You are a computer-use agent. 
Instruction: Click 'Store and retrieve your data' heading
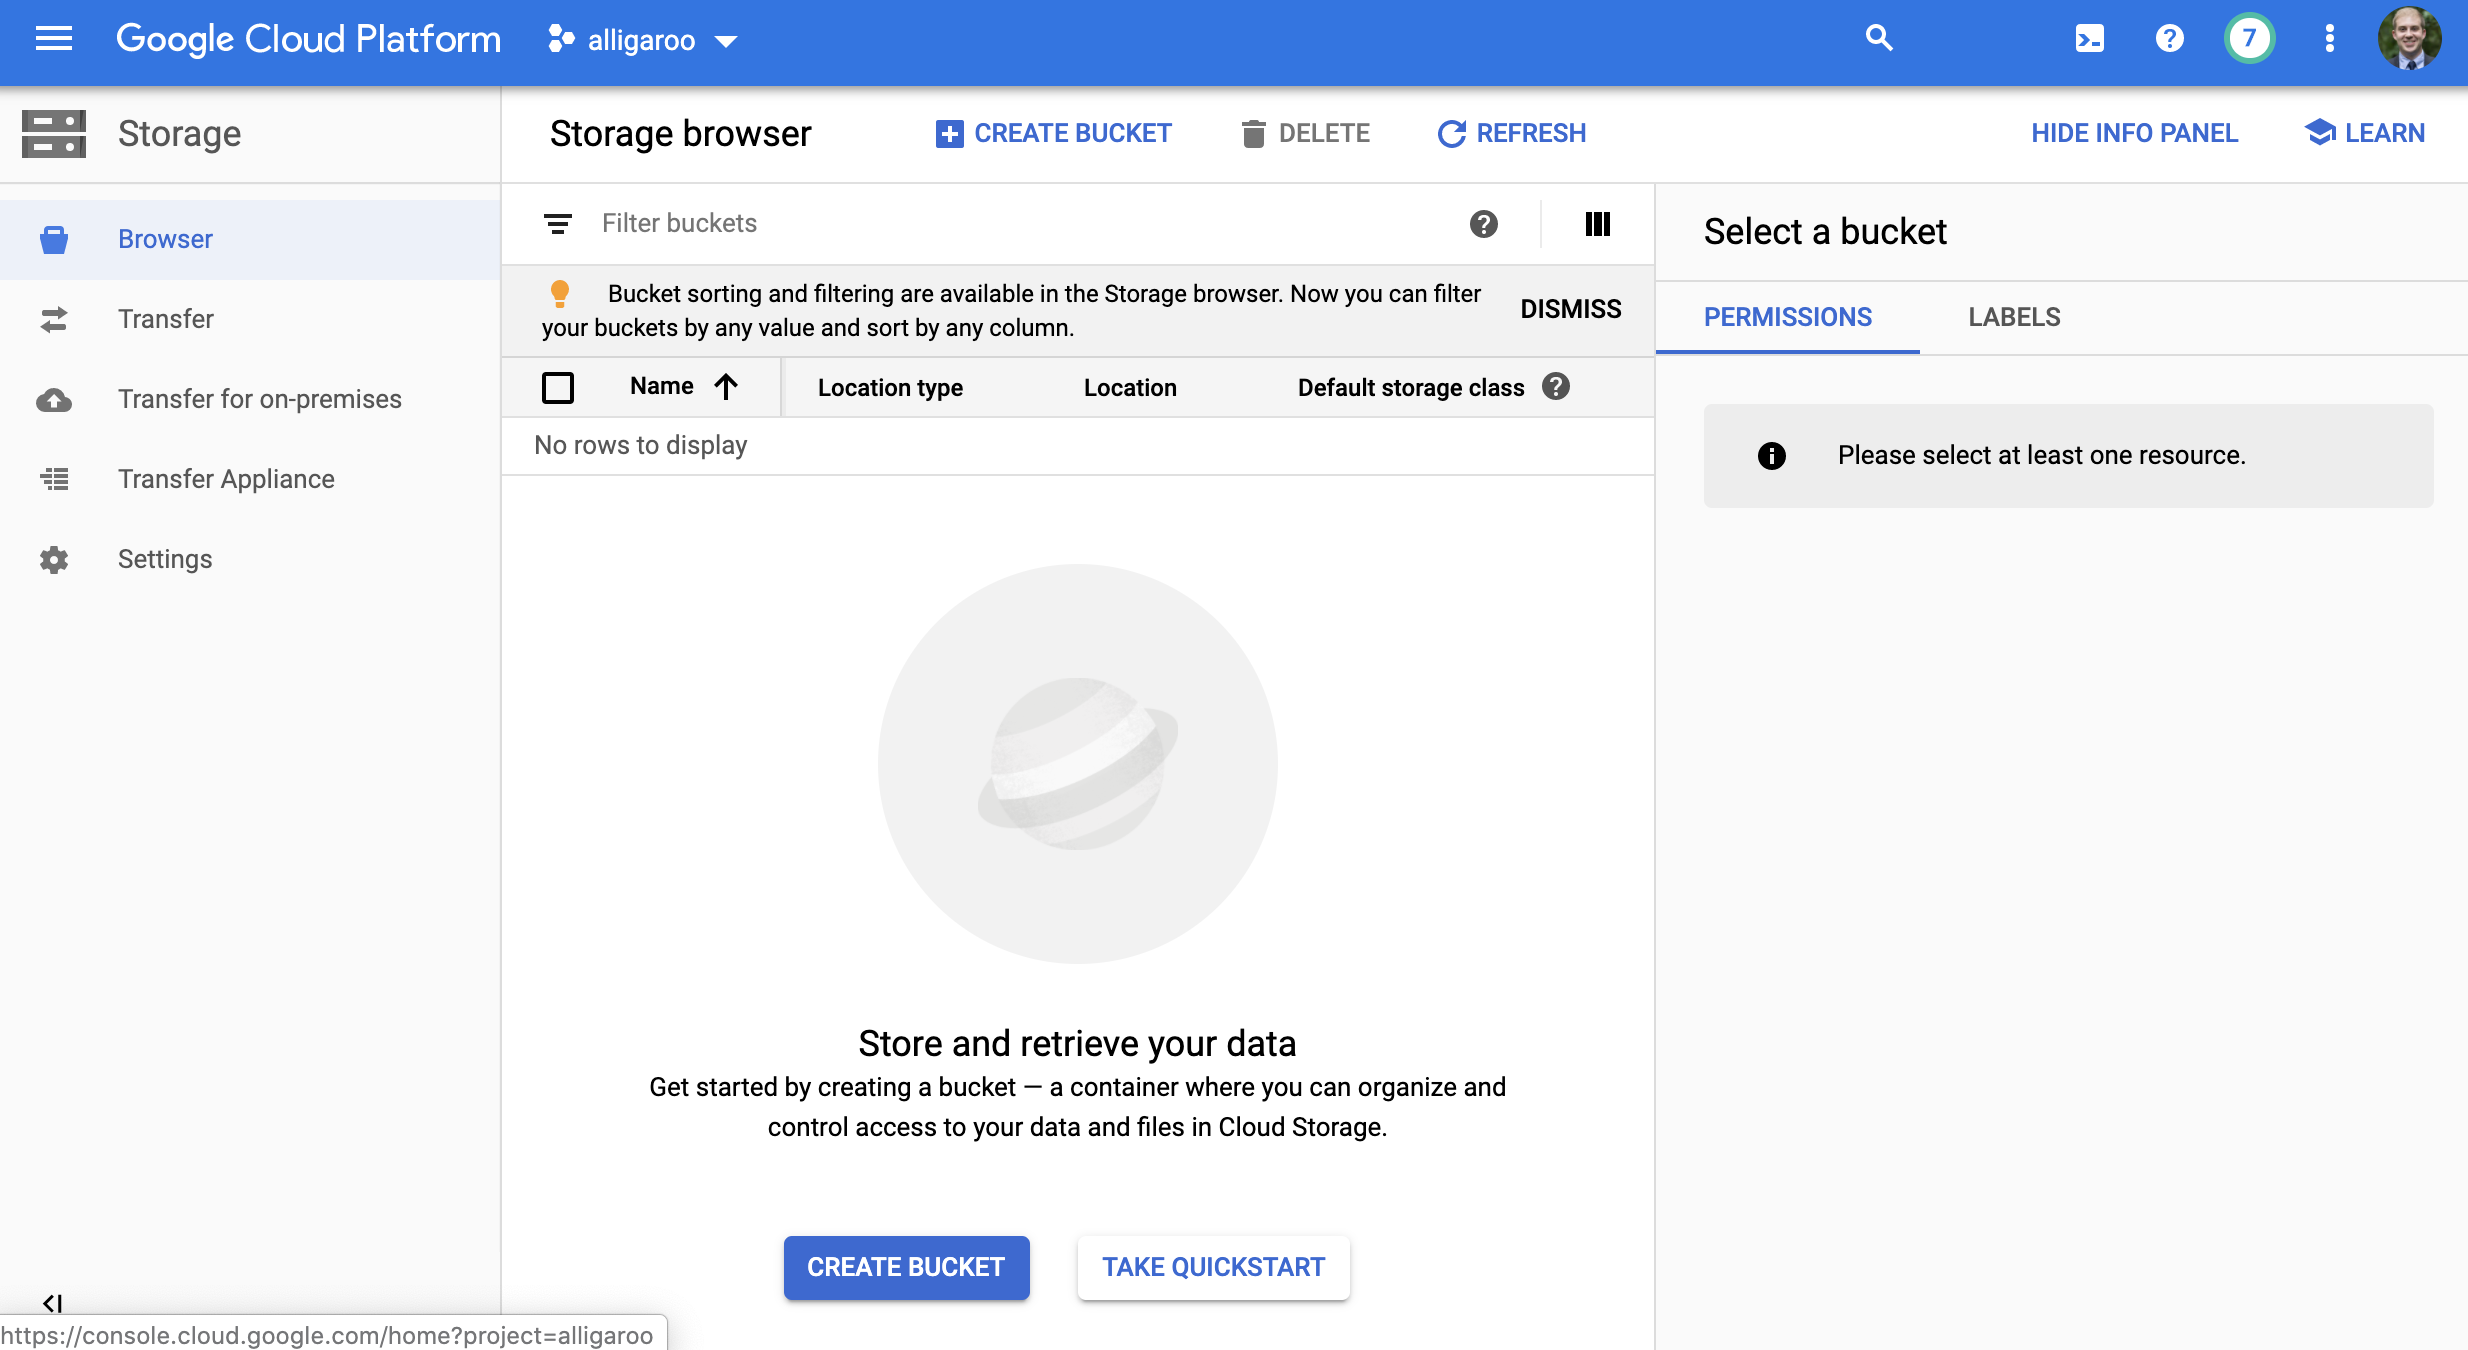1077,1043
